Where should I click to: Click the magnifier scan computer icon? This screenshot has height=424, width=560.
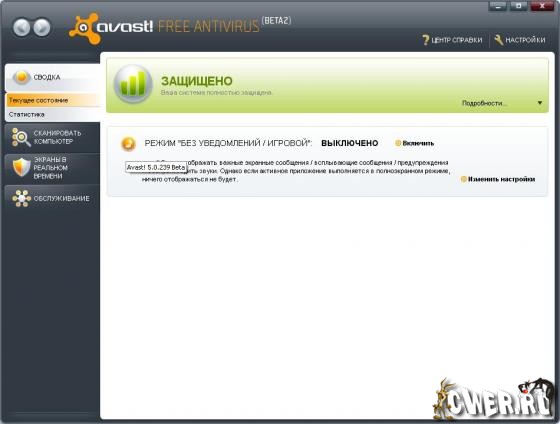pos(21,137)
